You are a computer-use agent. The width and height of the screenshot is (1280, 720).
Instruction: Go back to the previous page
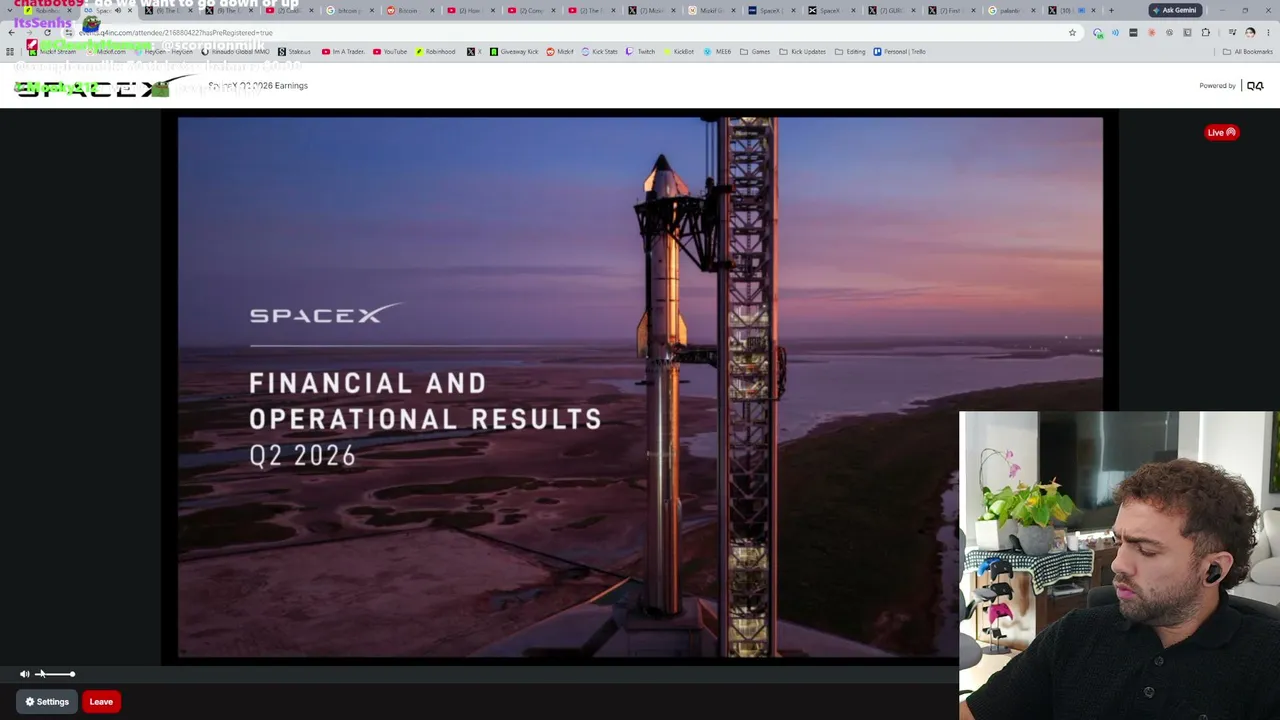(x=11, y=33)
